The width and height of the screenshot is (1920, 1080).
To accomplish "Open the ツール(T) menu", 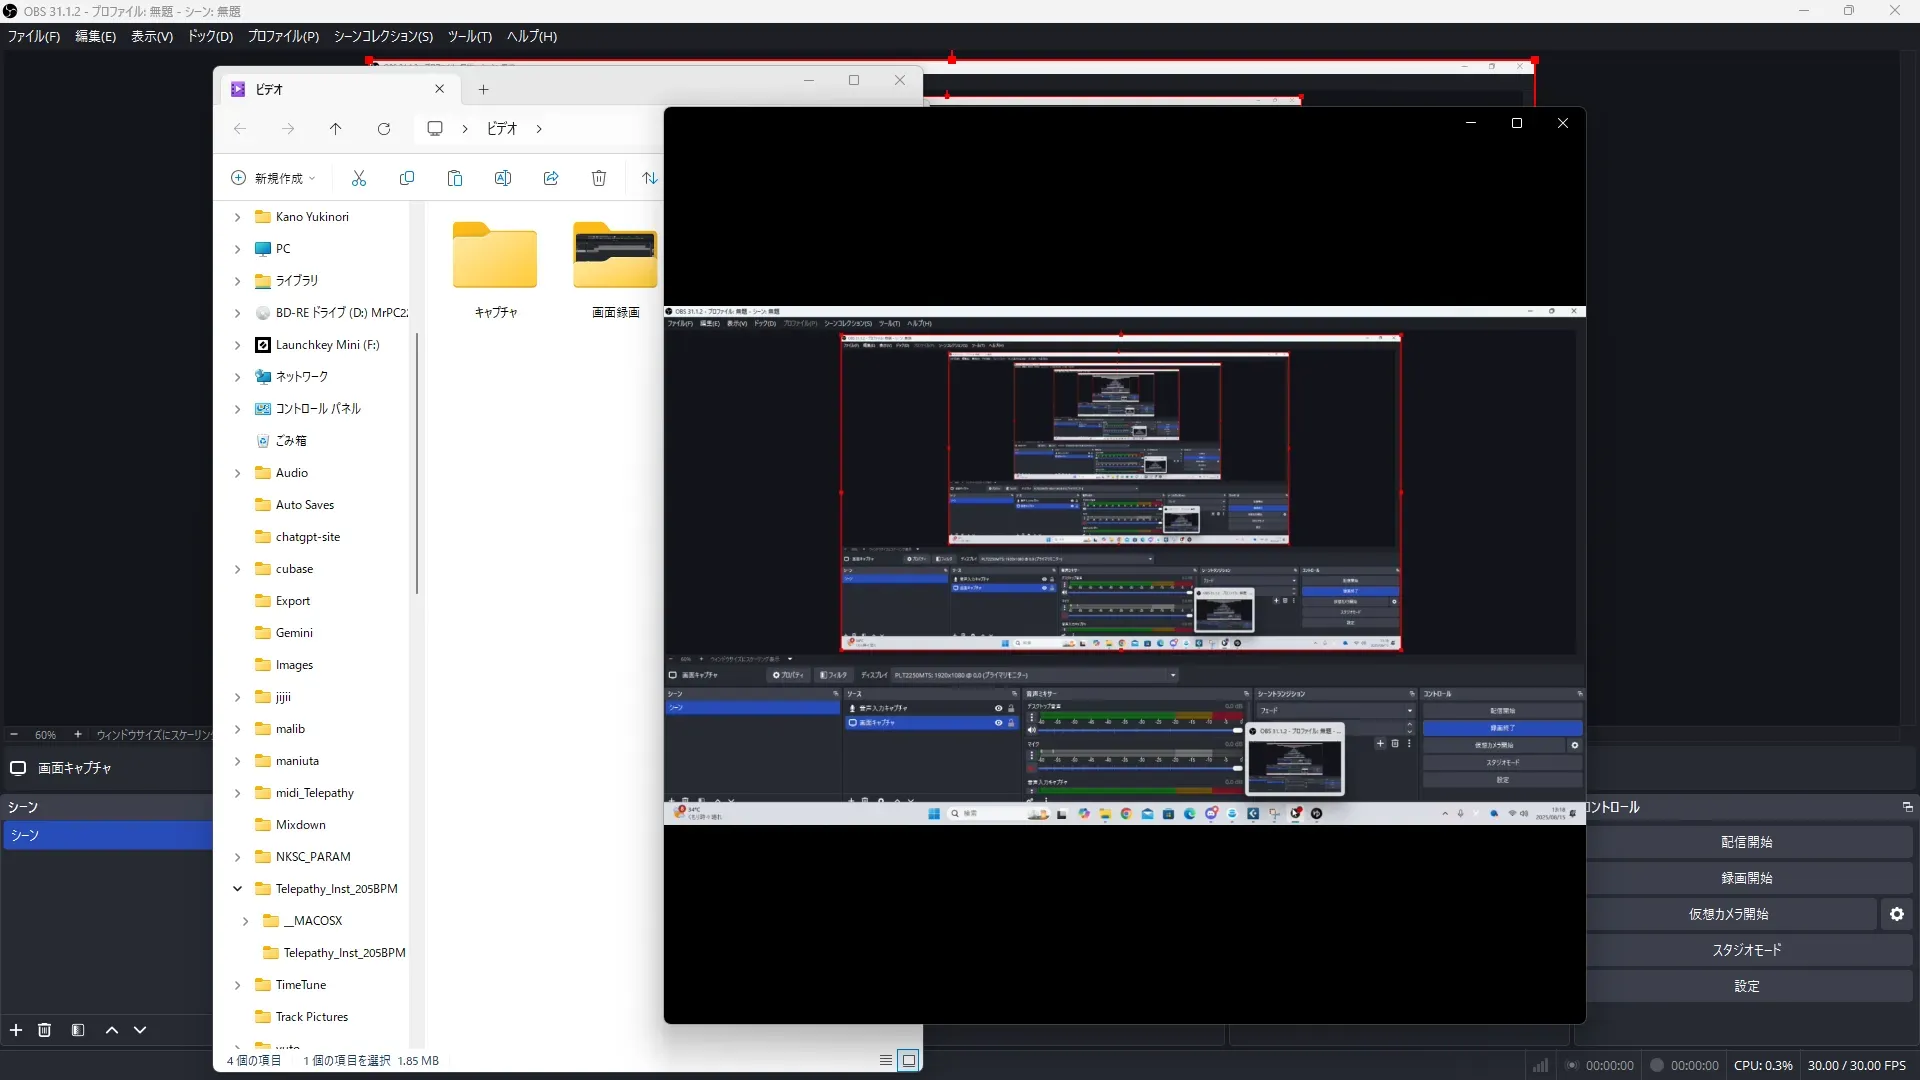I will [469, 36].
